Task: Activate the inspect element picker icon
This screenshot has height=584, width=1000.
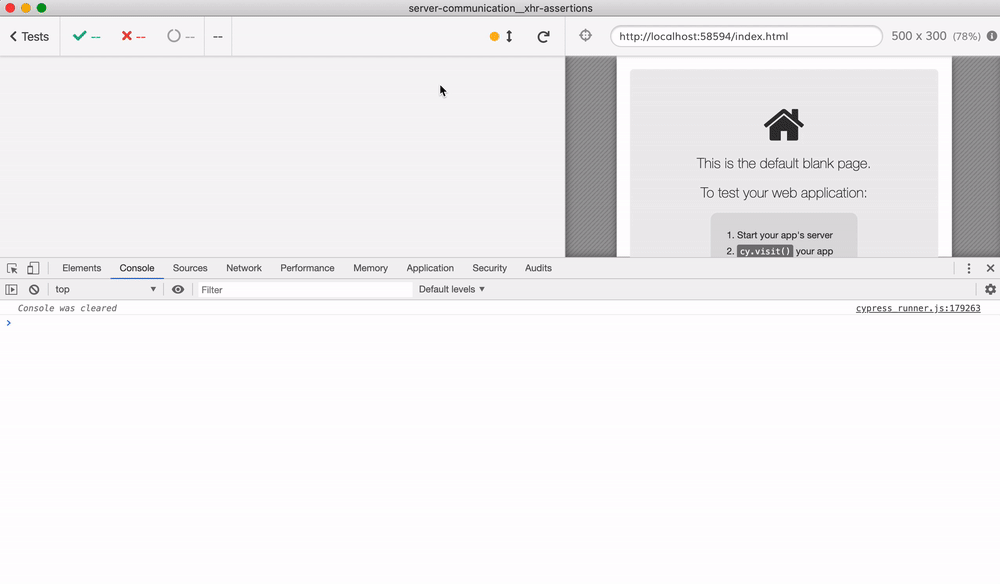Action: [12, 268]
